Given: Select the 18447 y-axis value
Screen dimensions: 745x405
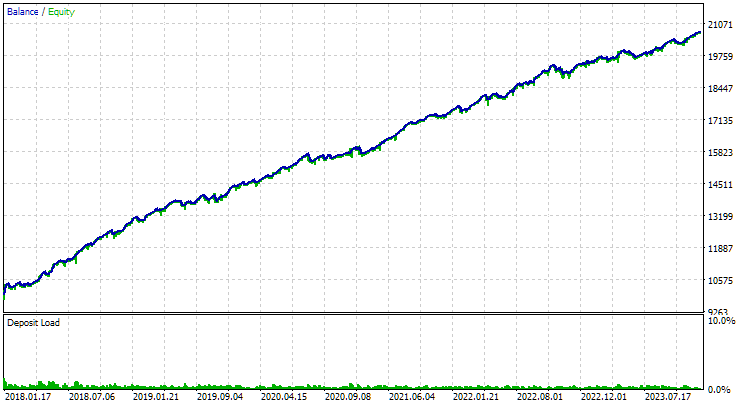Looking at the screenshot, I should coord(720,88).
